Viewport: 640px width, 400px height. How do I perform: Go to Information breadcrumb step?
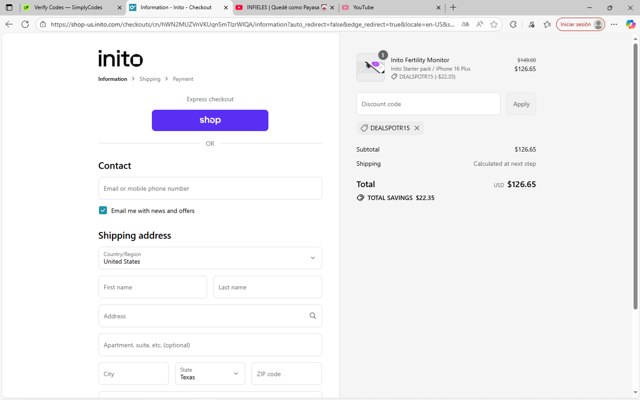pyautogui.click(x=113, y=79)
